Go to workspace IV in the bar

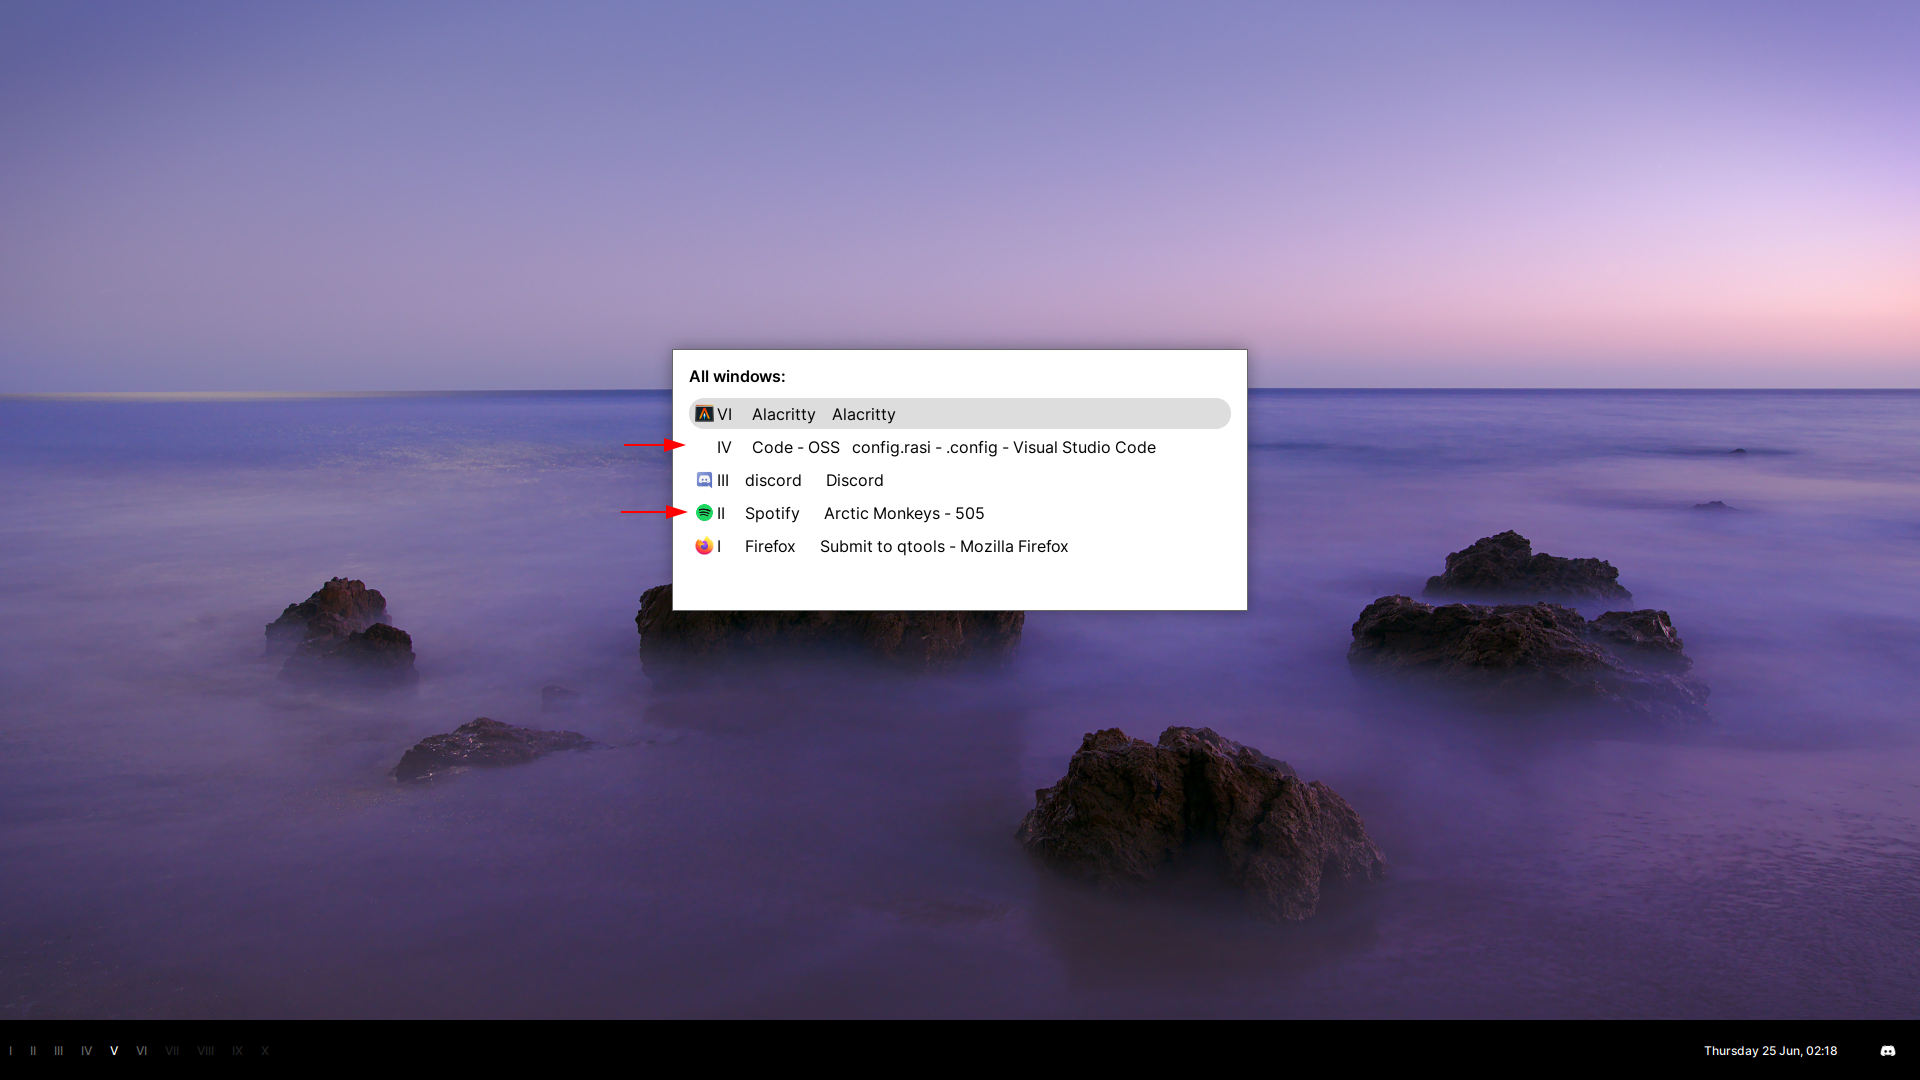point(86,1051)
